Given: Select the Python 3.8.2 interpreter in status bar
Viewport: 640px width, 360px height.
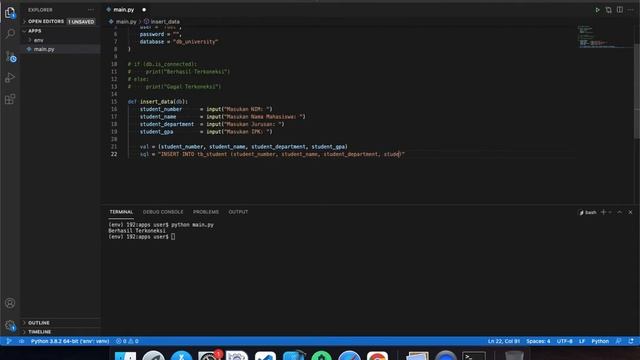Looking at the screenshot, I should [x=70, y=341].
